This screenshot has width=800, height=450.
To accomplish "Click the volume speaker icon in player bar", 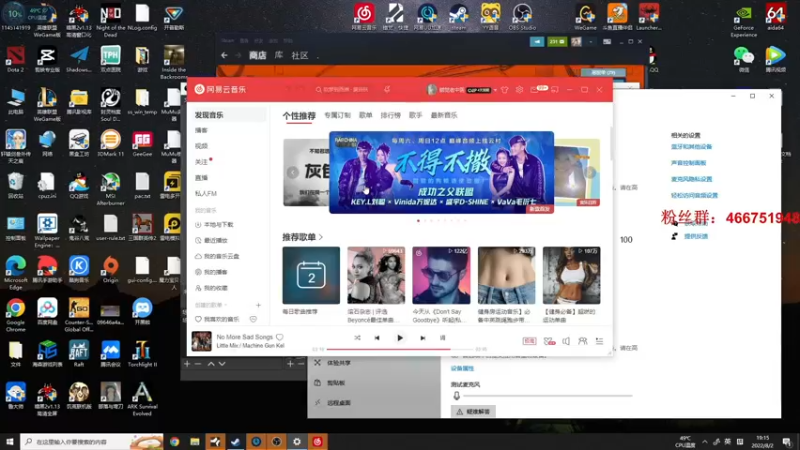I will pos(566,341).
